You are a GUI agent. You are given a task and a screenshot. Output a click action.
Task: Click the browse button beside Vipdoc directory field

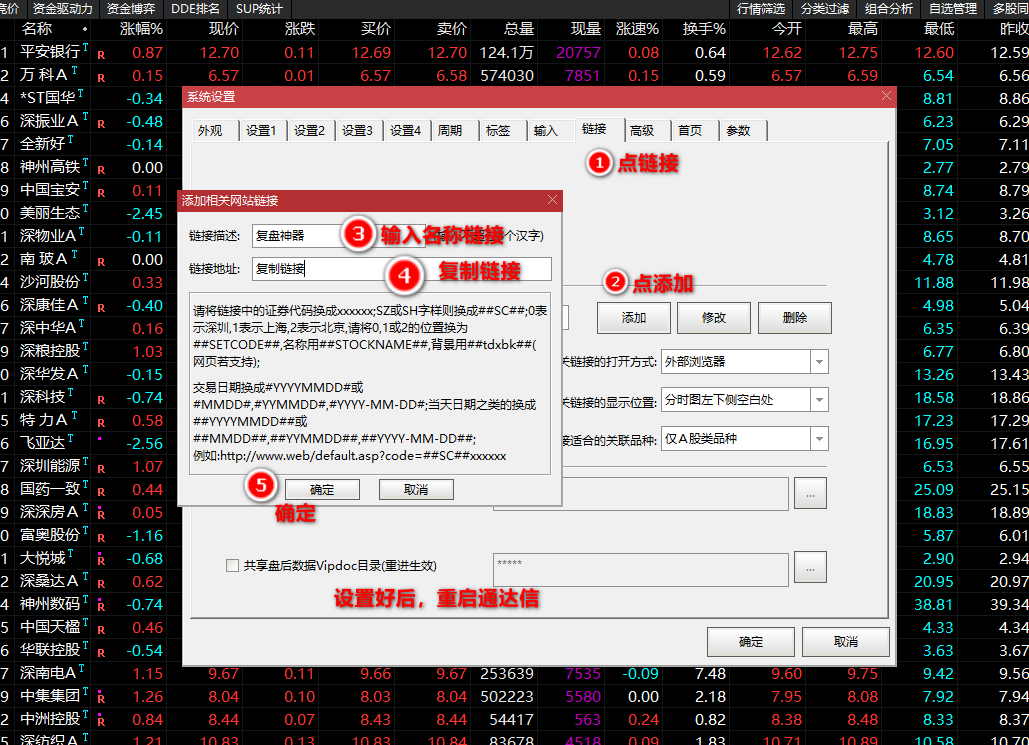pyautogui.click(x=810, y=566)
